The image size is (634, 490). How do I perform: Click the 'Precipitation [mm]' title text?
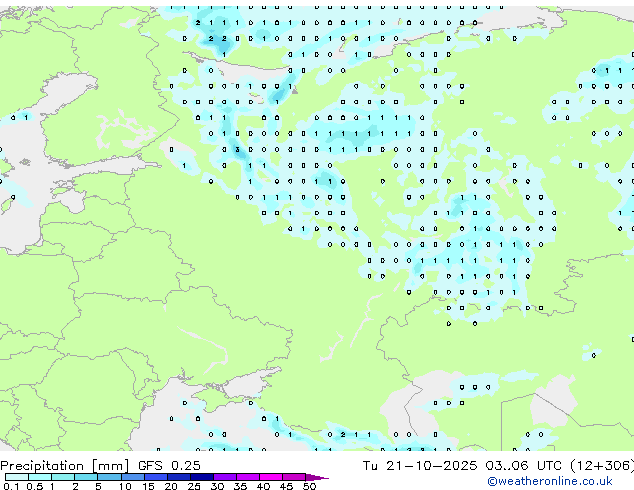pos(64,466)
